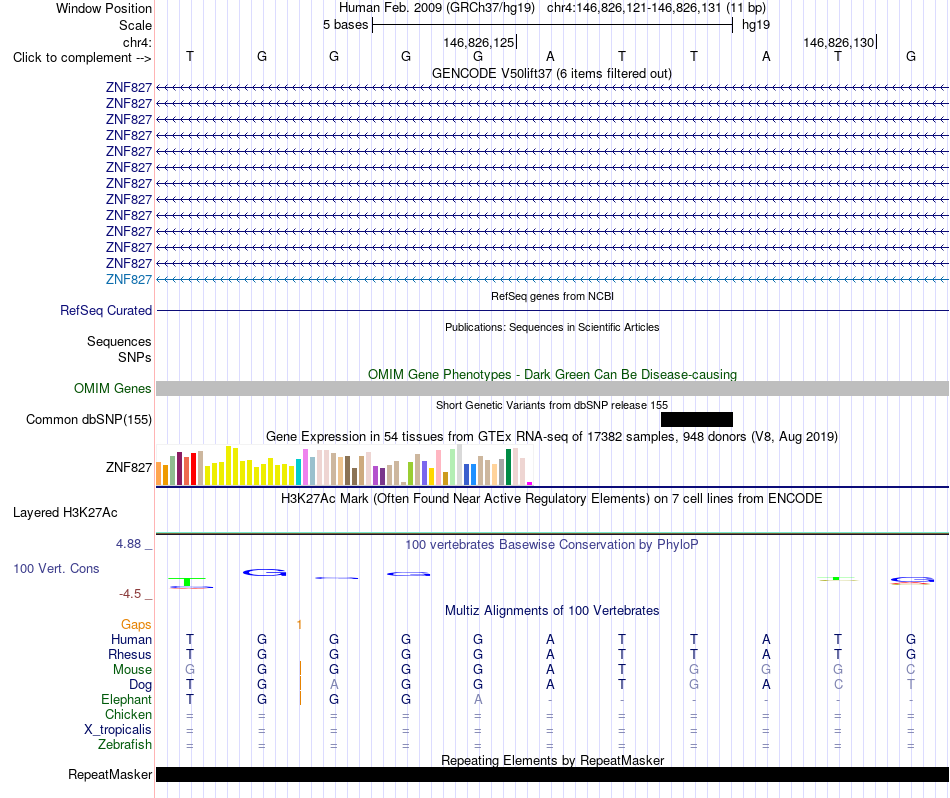Click the Common dbSNP(155) label
The height and width of the screenshot is (798, 950).
(88, 419)
